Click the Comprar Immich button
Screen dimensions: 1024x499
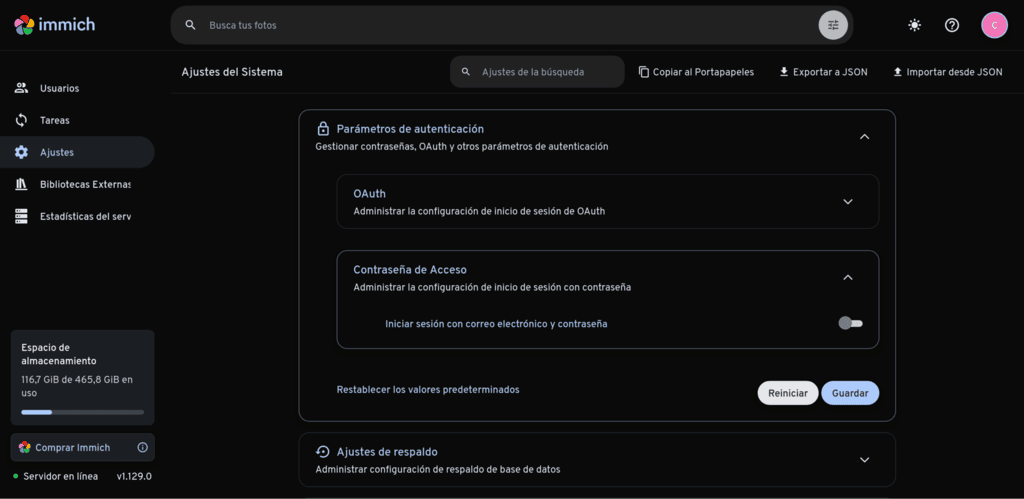tap(83, 447)
